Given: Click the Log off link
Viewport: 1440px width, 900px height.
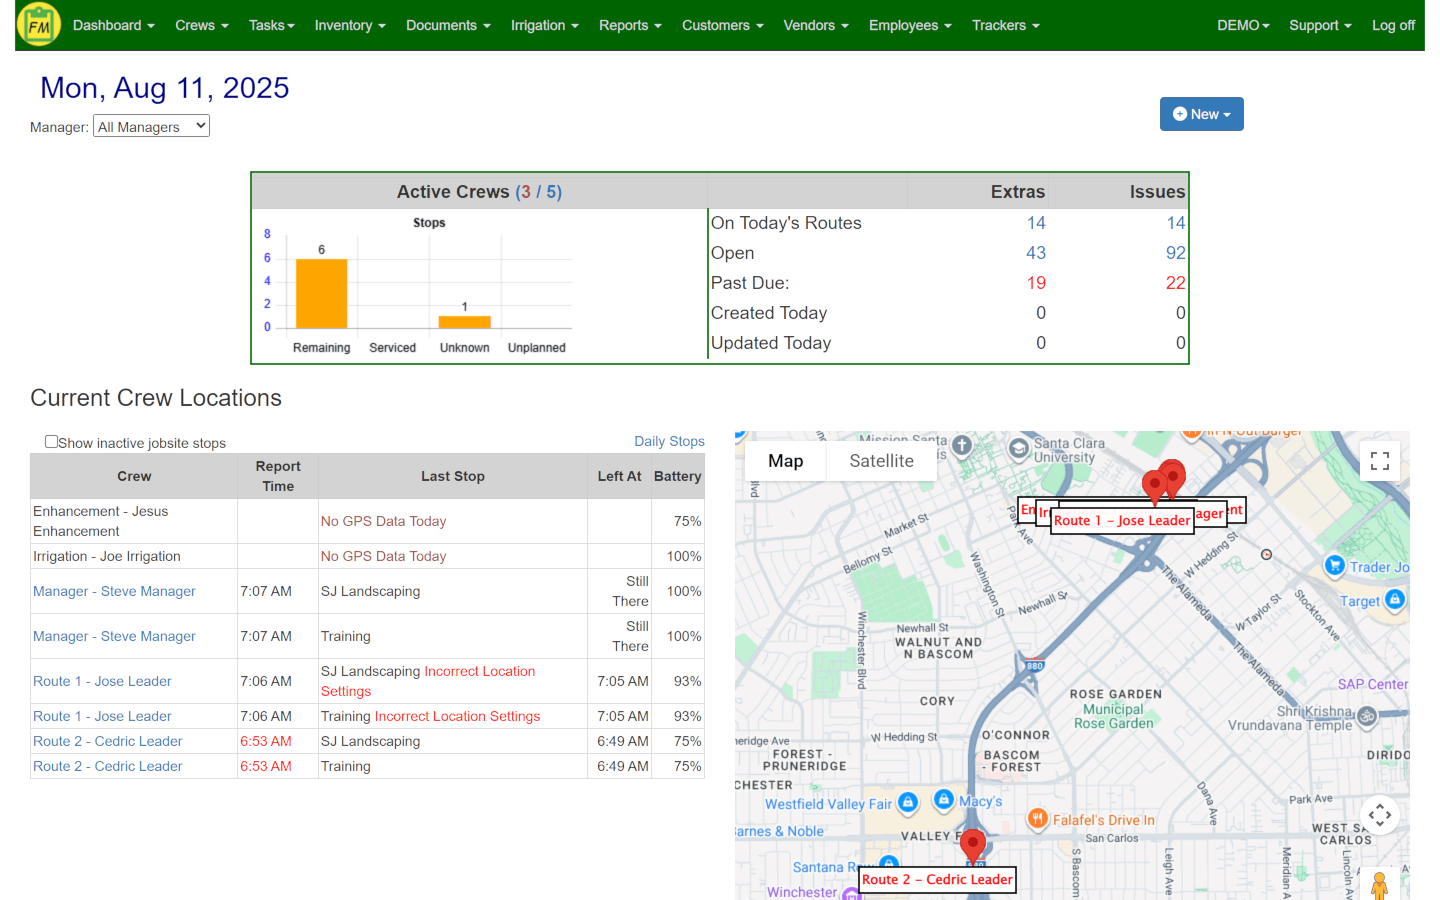Looking at the screenshot, I should (x=1393, y=25).
